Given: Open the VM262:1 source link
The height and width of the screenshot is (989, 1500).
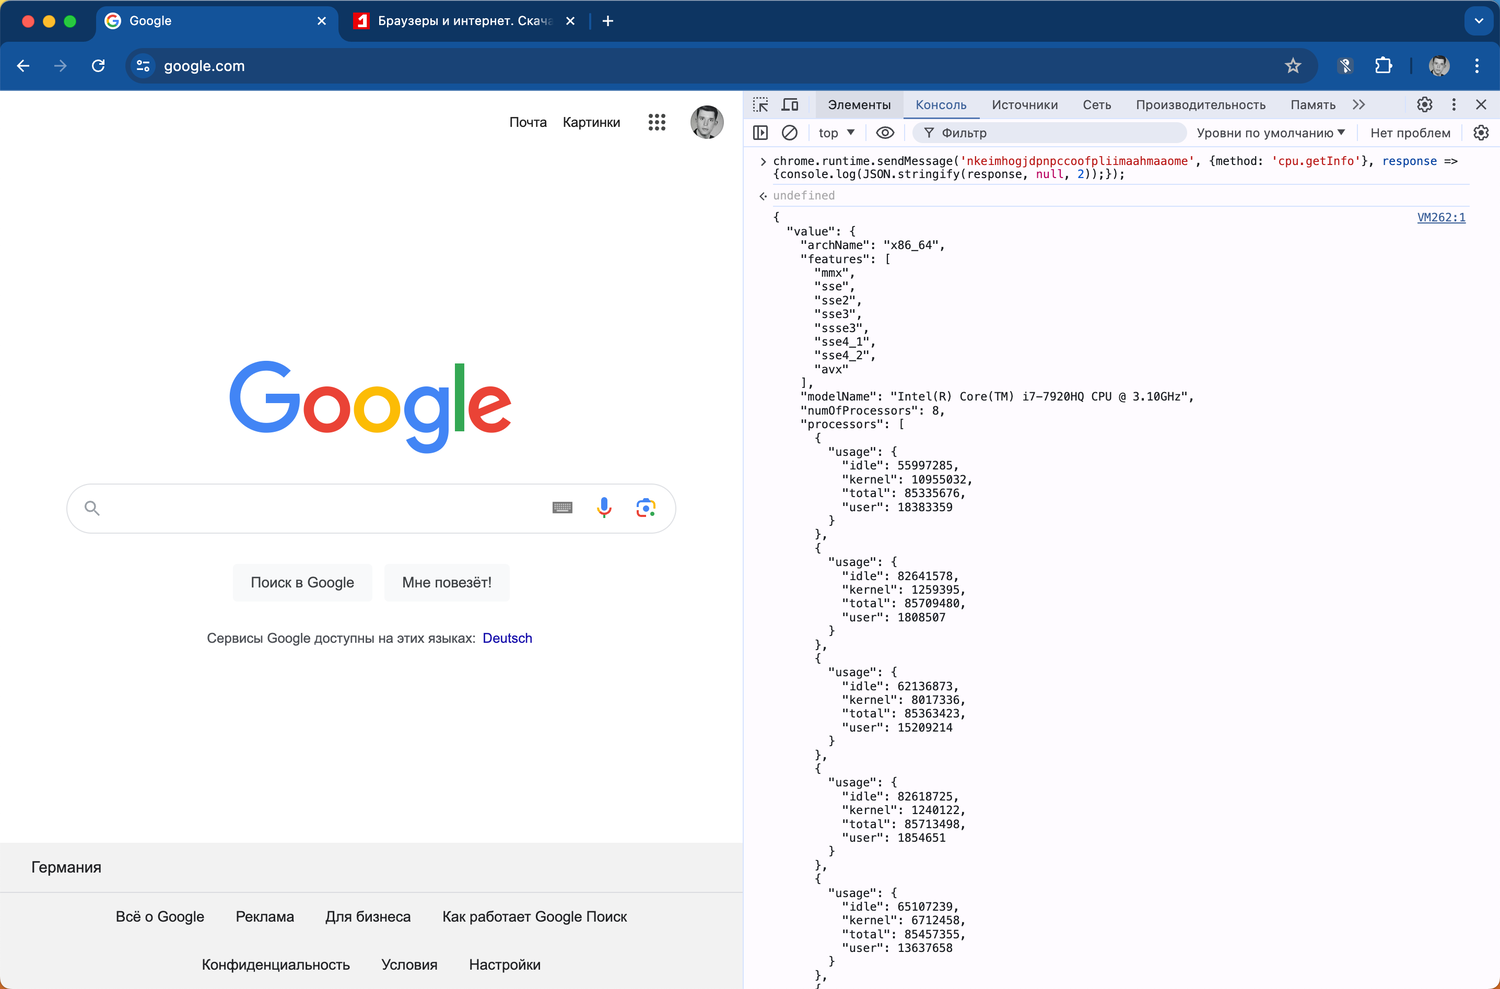Looking at the screenshot, I should (1441, 217).
